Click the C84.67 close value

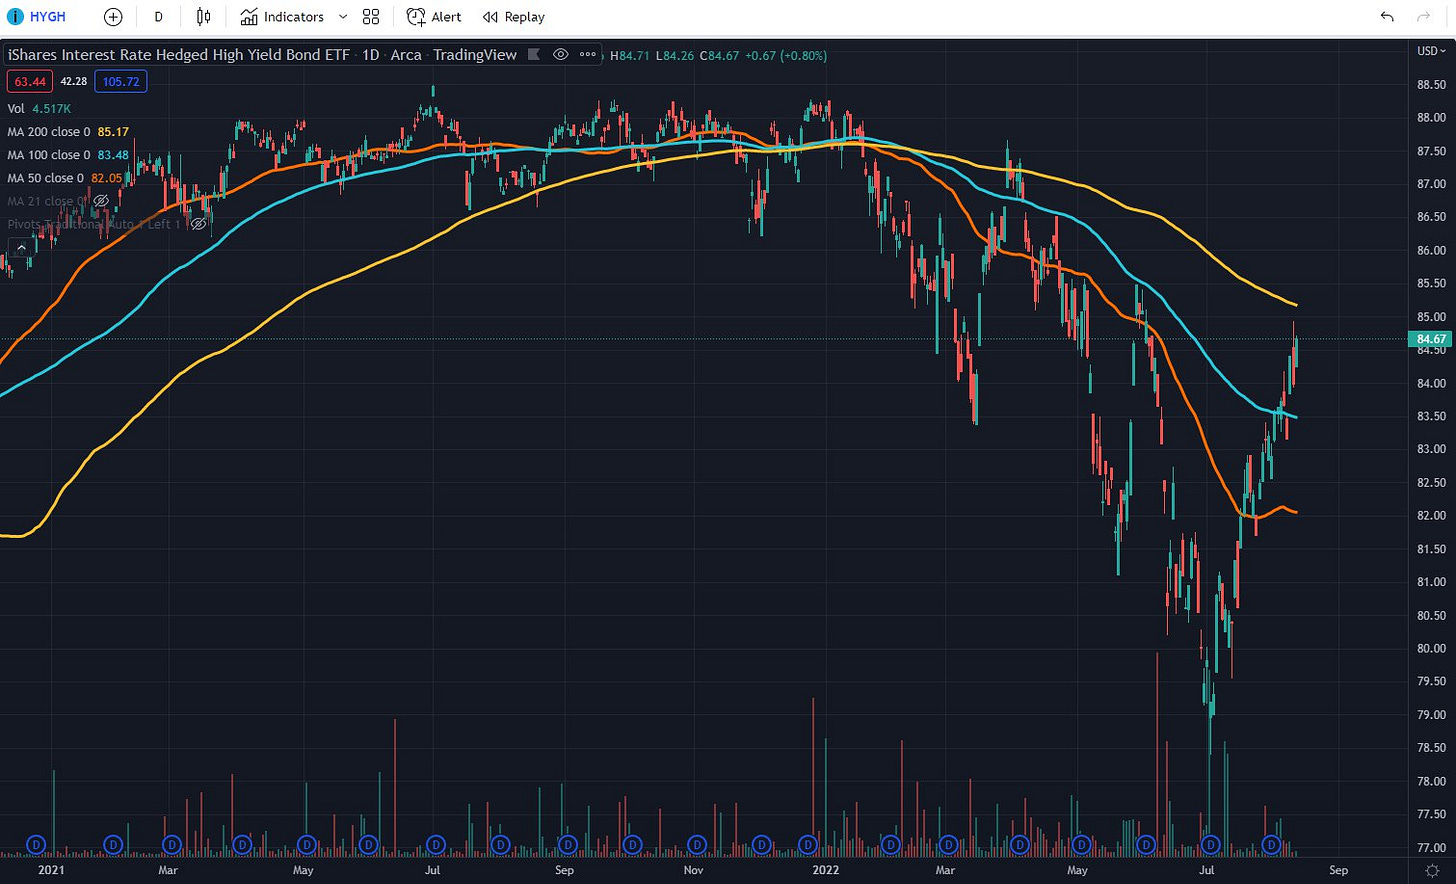click(x=719, y=56)
